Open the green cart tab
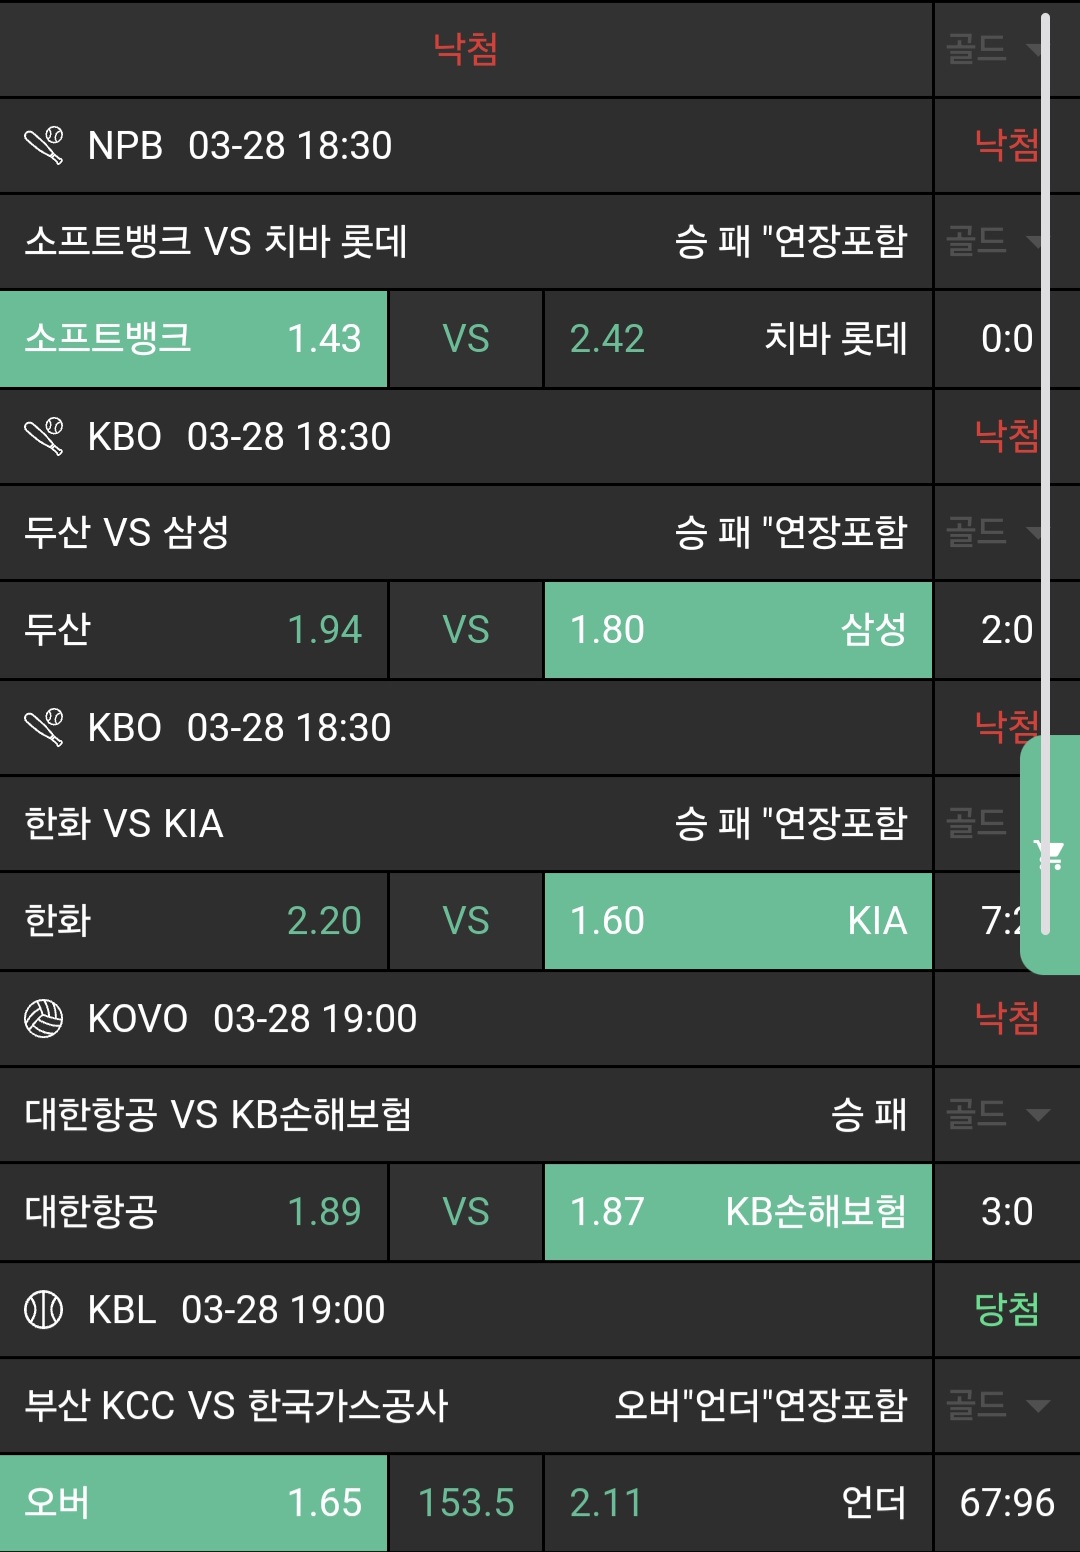Screen dimensions: 1080x1552 [x=1051, y=855]
